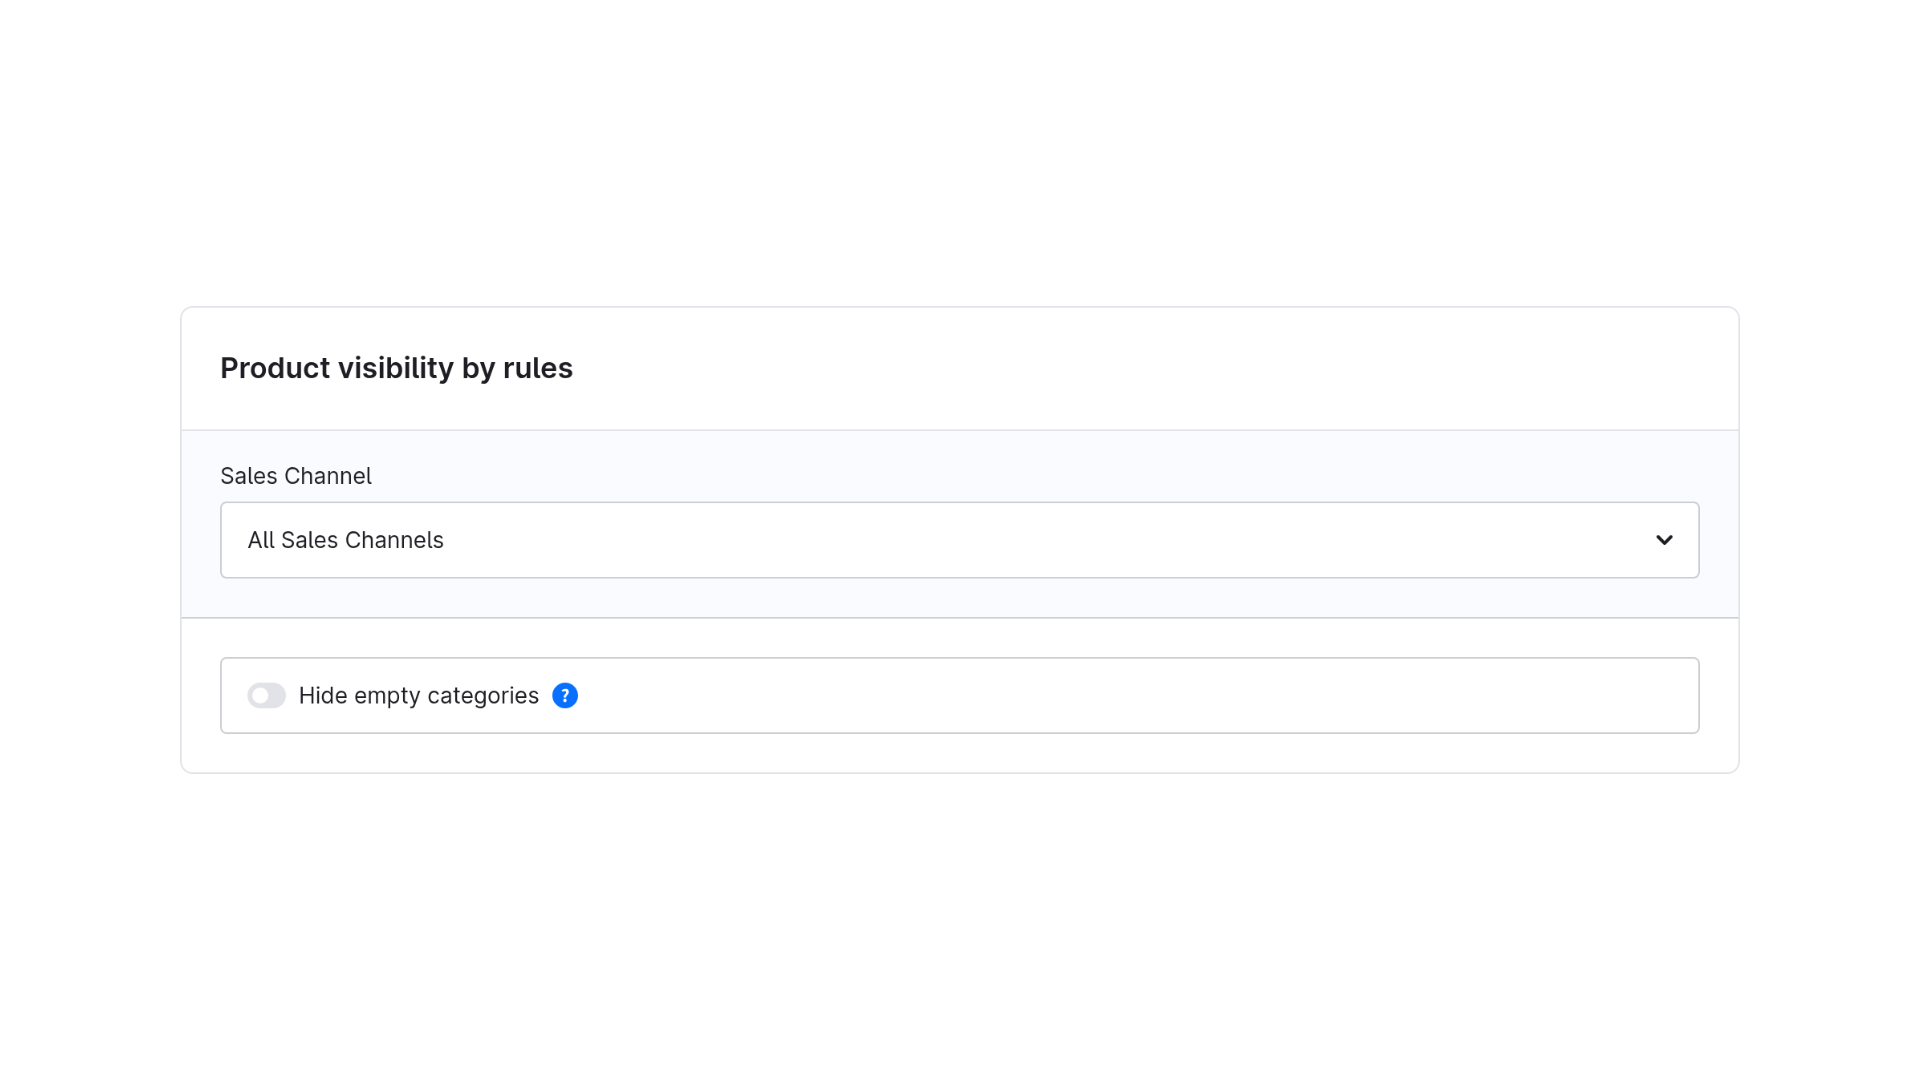
Task: Show help for Hide empty categories
Action: (565, 695)
